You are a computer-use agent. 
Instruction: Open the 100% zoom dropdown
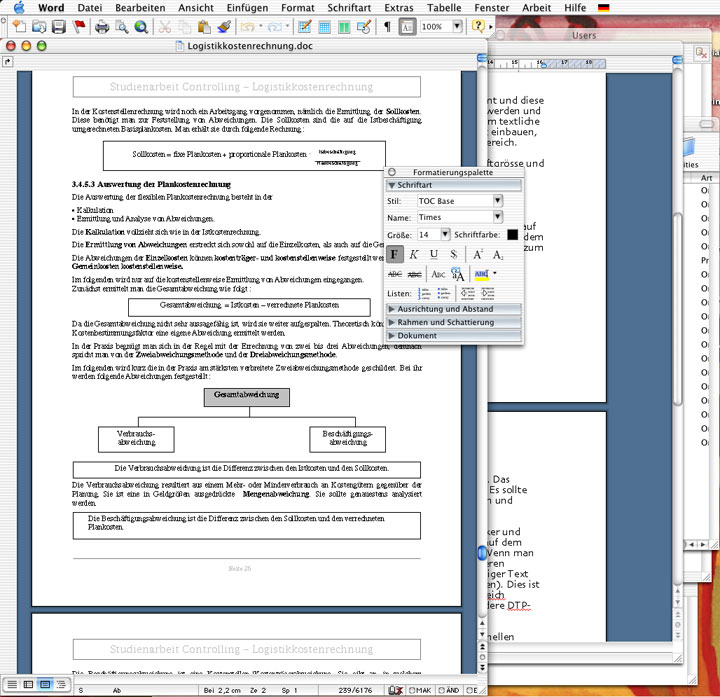click(457, 26)
